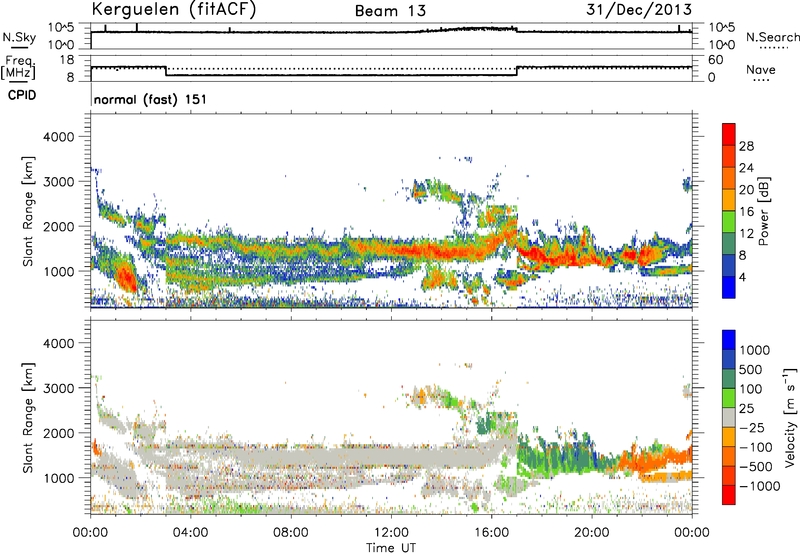Viewport: 800px width, 554px height.
Task: Click the 'N.Search' legend label
Action: point(773,37)
